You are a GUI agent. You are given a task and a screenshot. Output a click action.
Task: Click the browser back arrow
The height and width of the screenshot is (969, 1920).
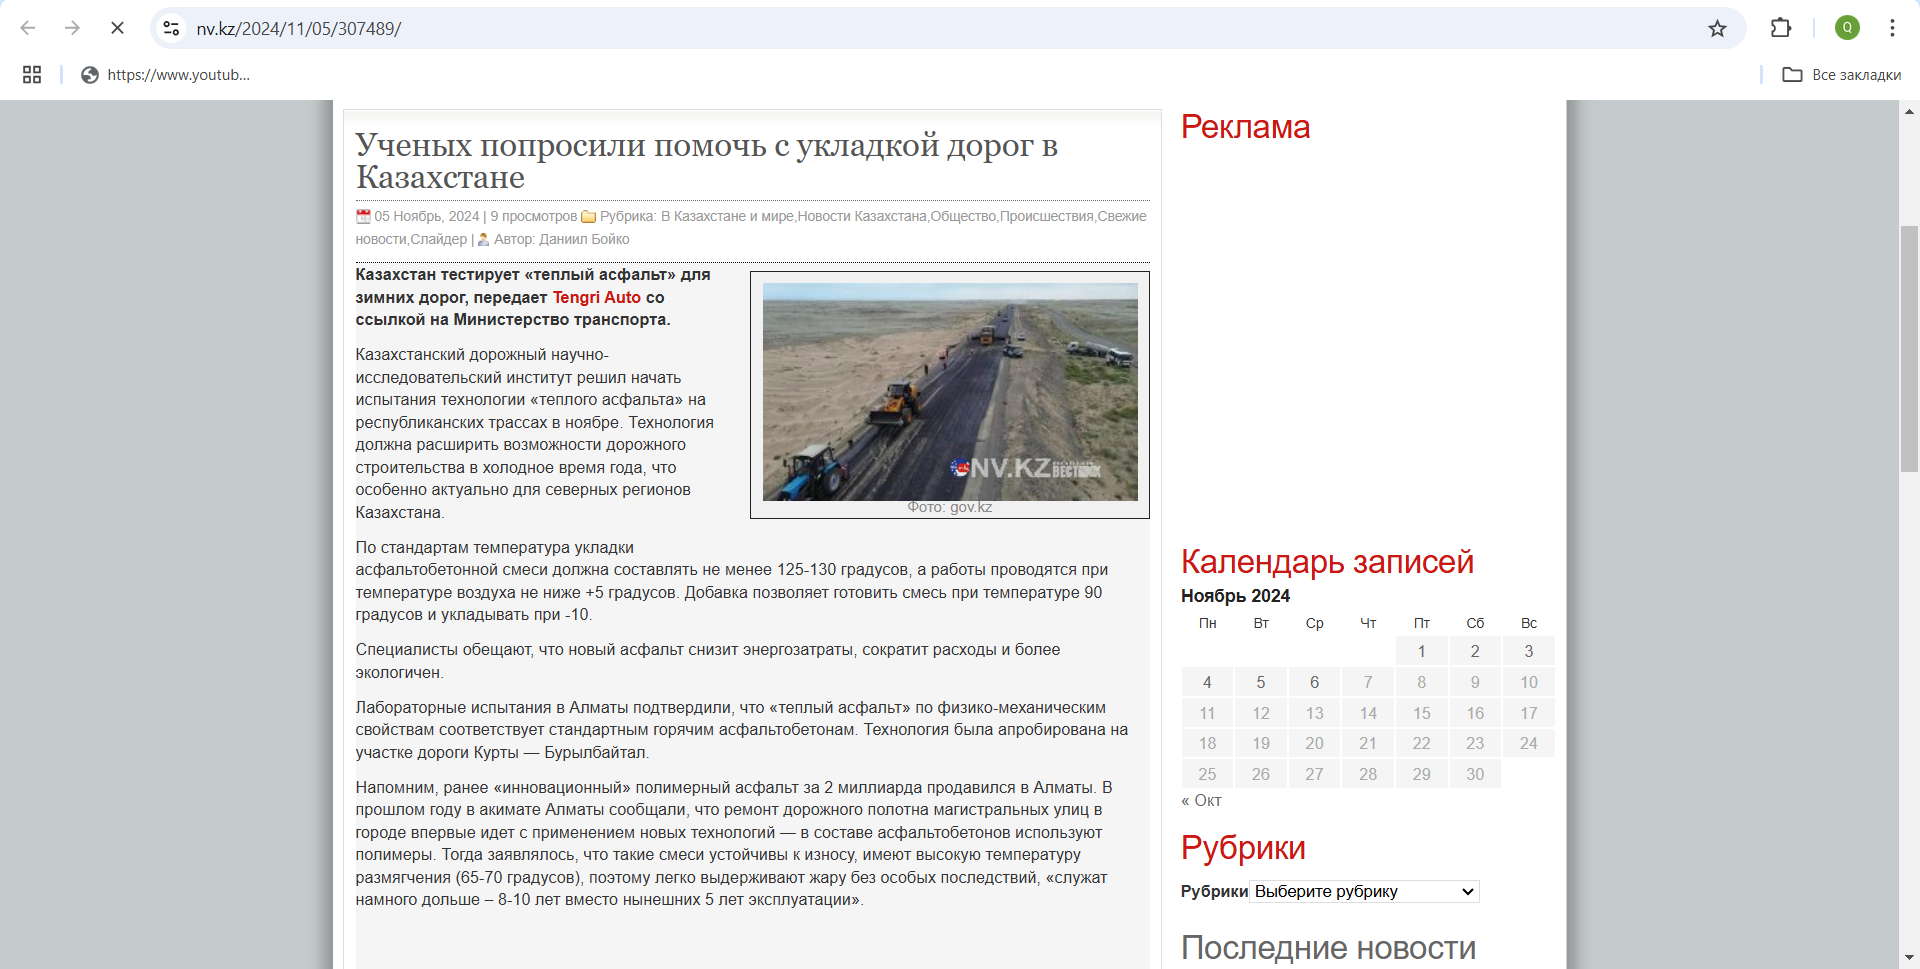click(28, 28)
